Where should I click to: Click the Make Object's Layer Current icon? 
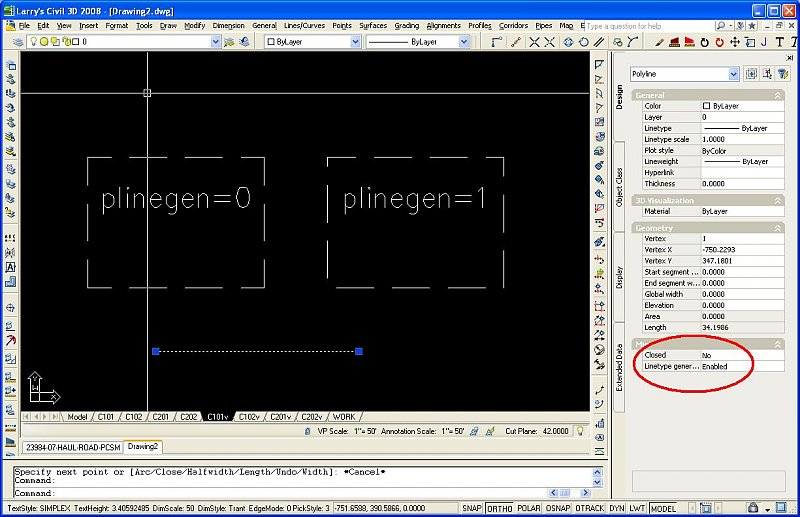[x=229, y=42]
